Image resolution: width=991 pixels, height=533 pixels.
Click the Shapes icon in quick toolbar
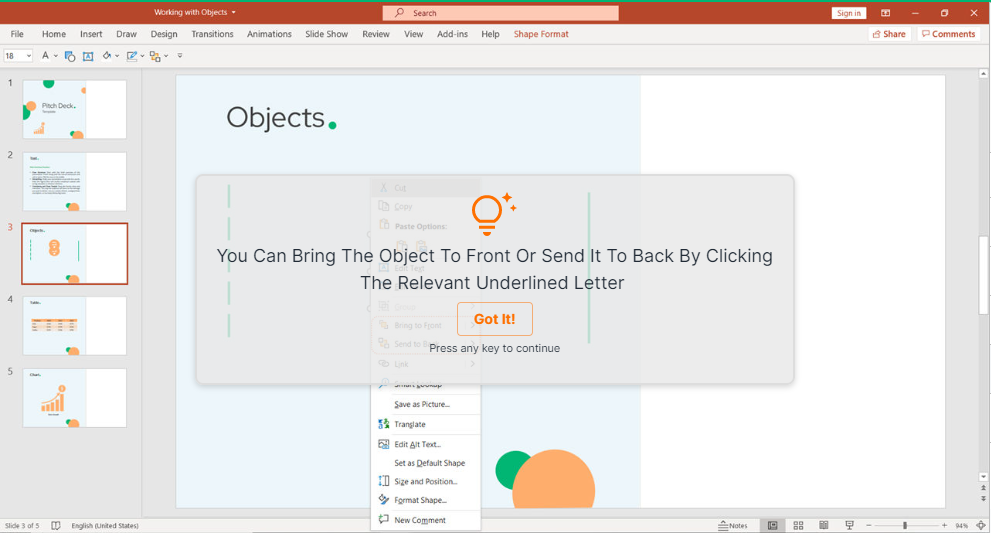[x=70, y=56]
